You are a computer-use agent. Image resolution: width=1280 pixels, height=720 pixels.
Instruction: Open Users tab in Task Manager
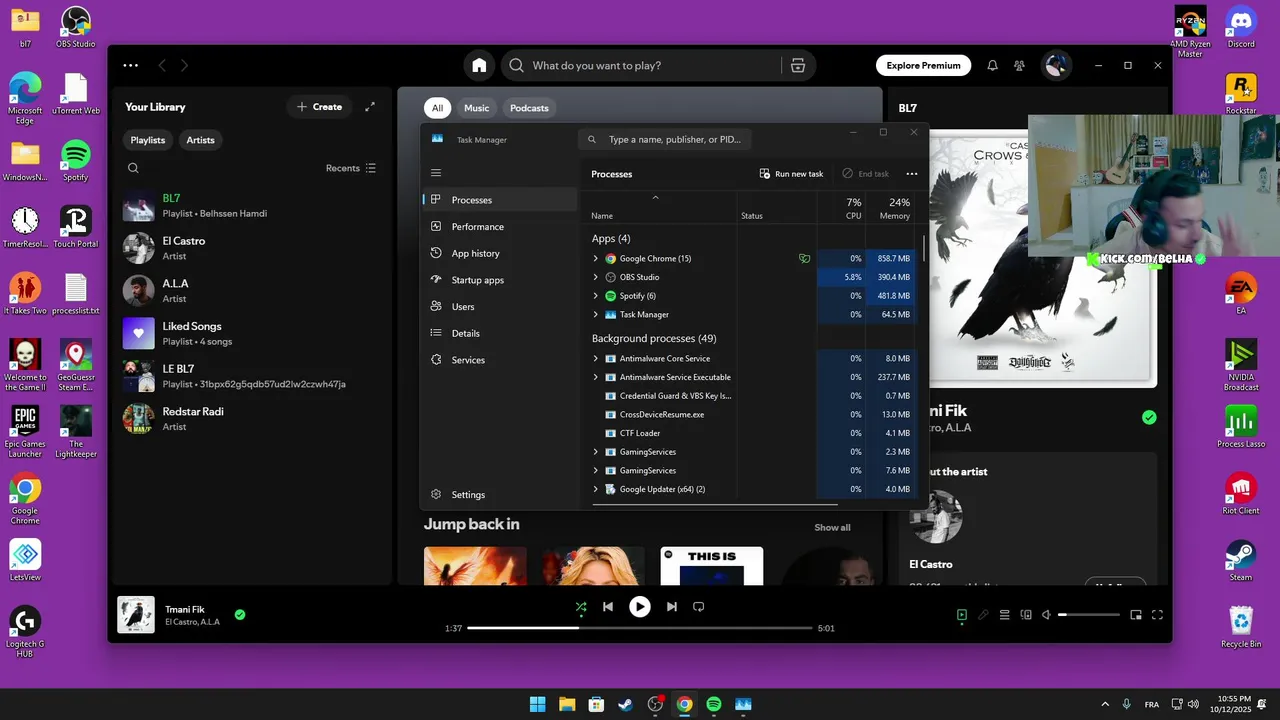(x=499, y=307)
